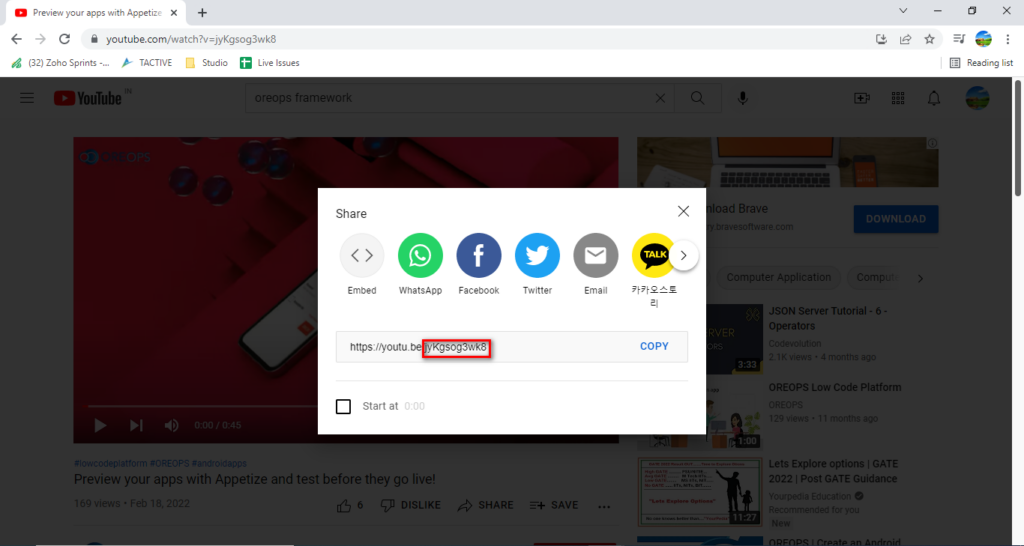Click #lowcodeplatform hashtag link

(110, 463)
